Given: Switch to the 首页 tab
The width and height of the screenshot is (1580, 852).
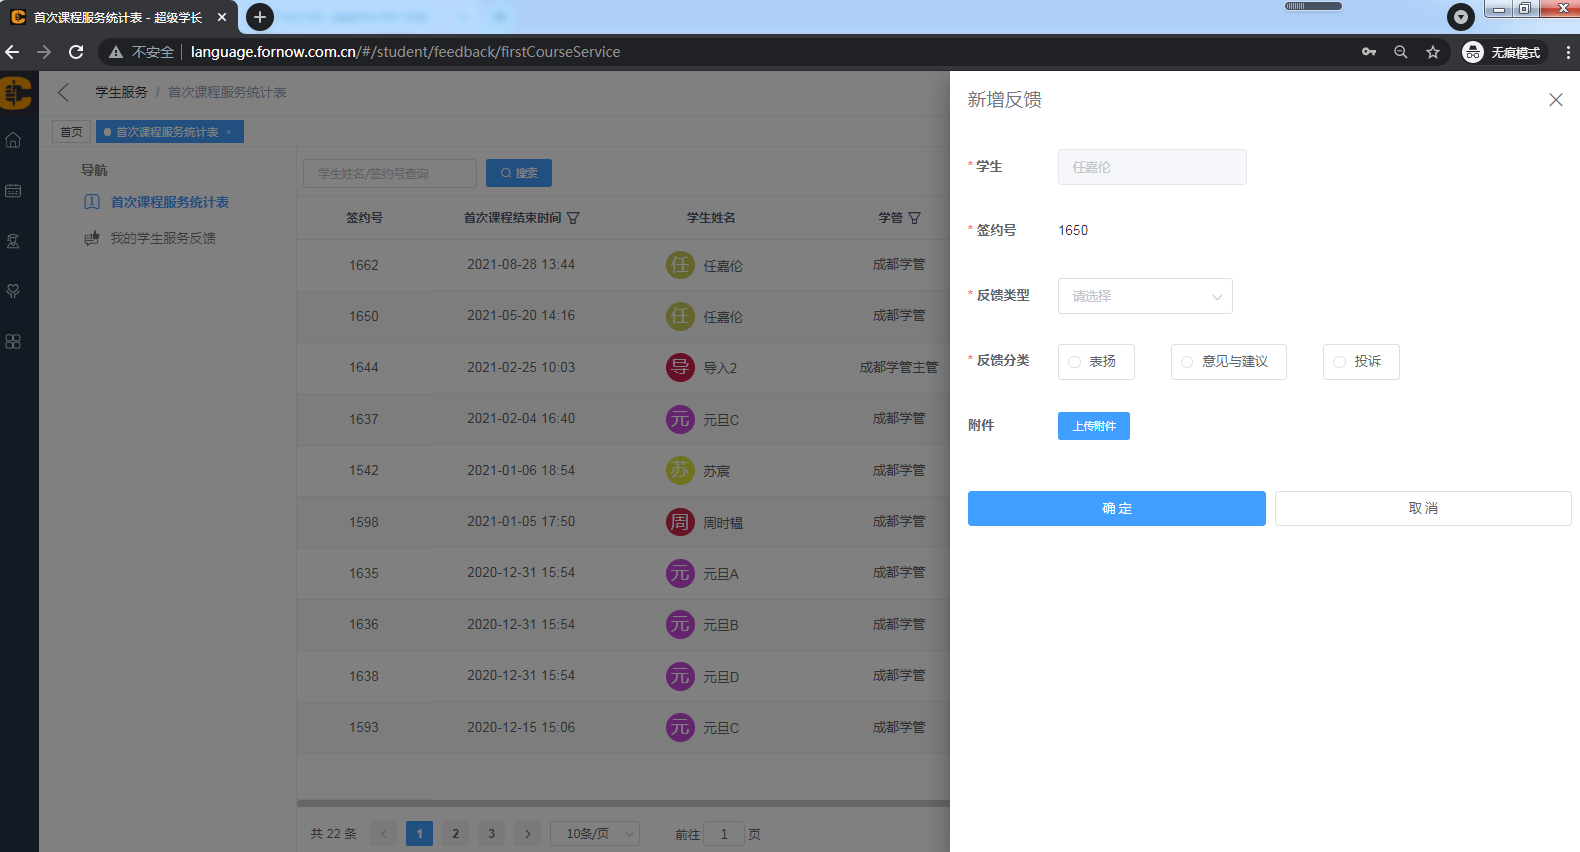Looking at the screenshot, I should tap(71, 132).
